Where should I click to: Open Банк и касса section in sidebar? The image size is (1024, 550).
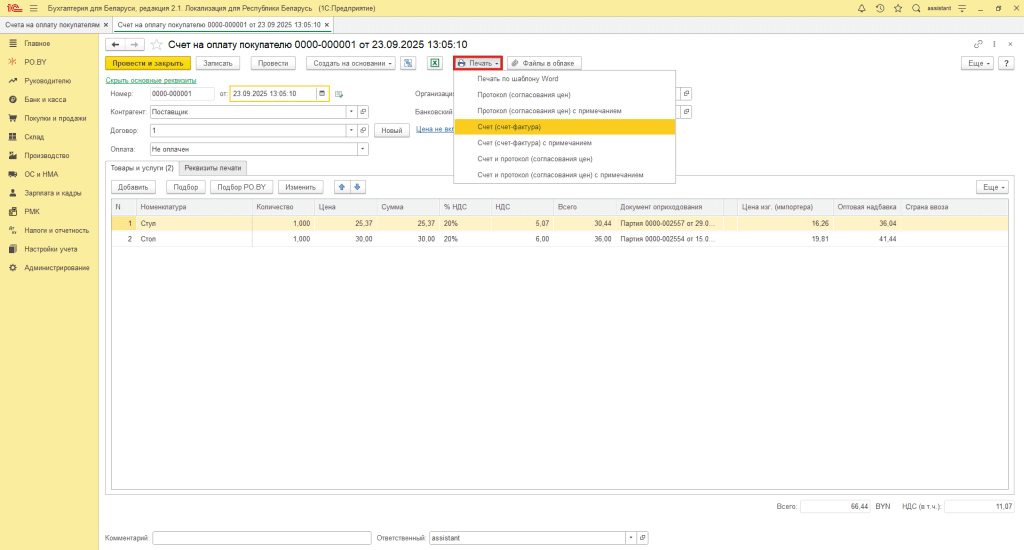tap(45, 100)
